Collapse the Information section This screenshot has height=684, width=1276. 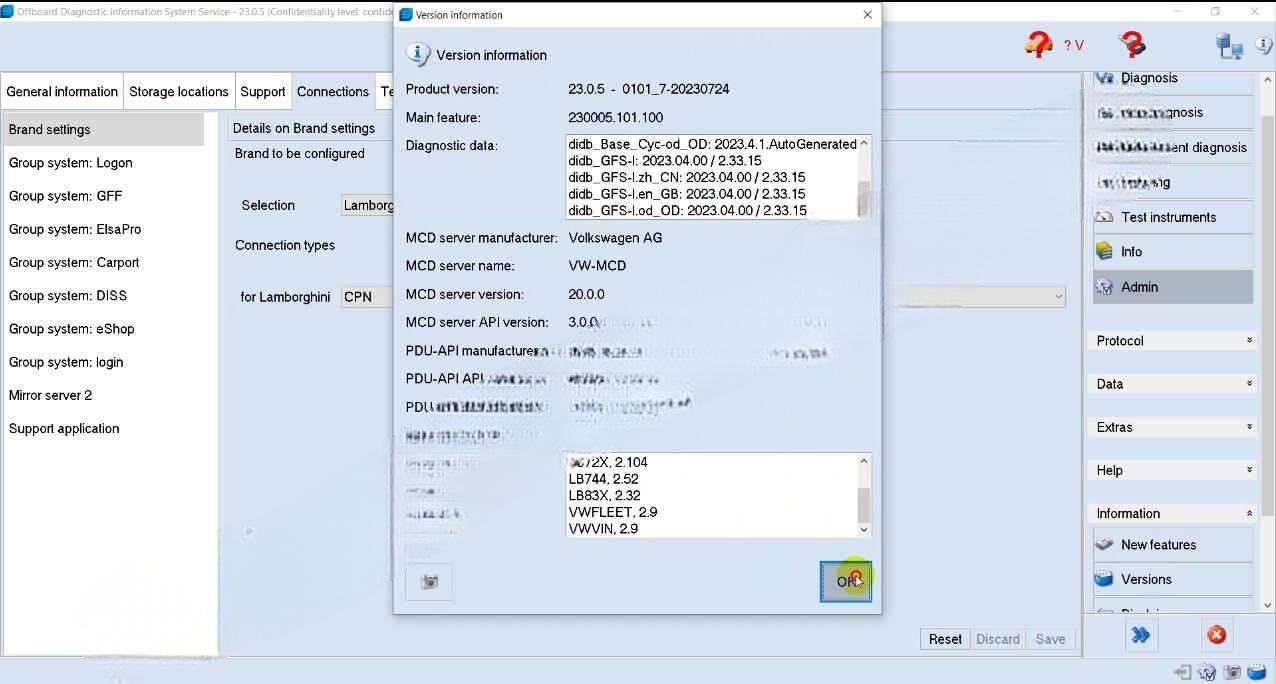coord(1172,513)
